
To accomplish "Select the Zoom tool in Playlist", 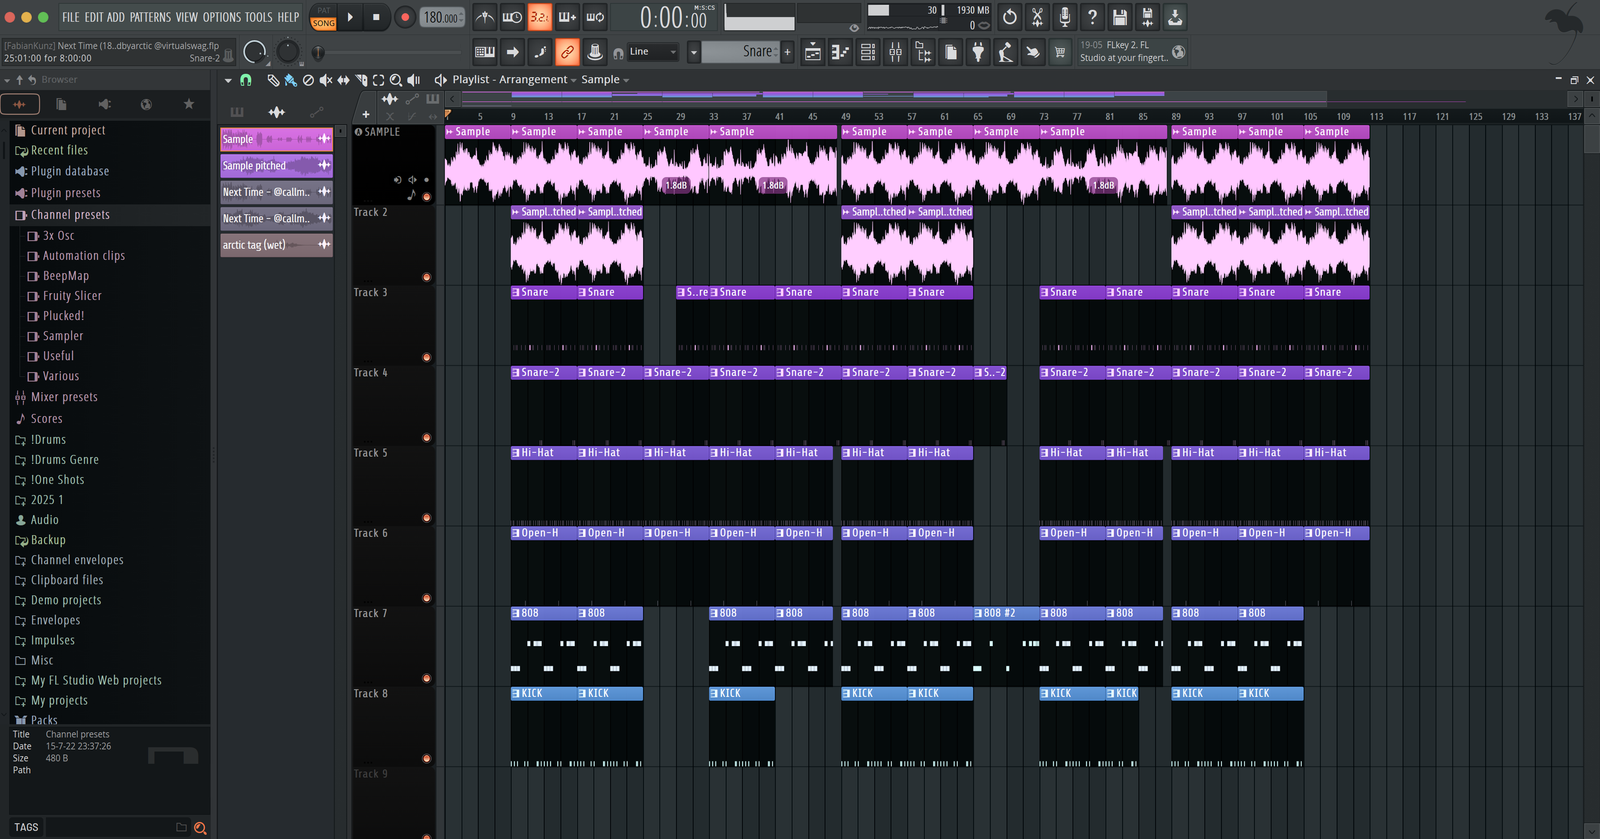I will tap(396, 80).
